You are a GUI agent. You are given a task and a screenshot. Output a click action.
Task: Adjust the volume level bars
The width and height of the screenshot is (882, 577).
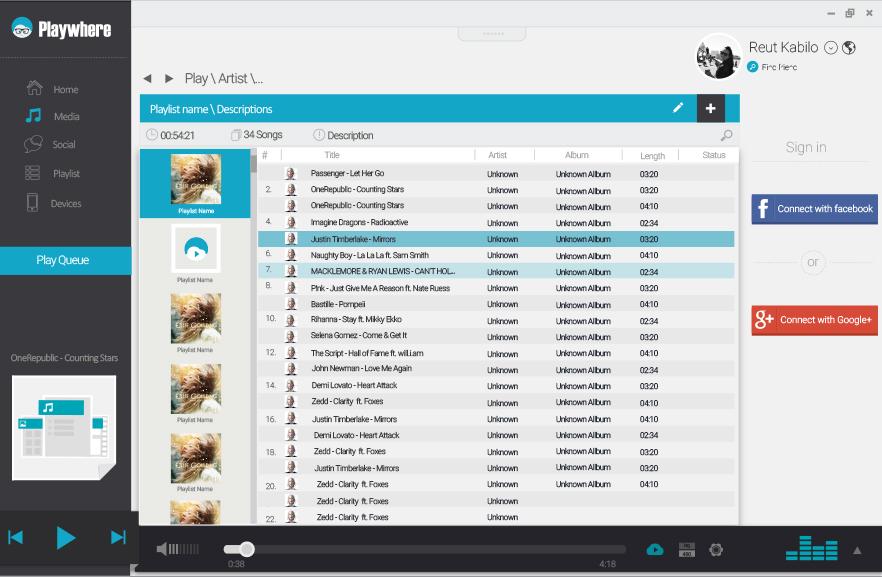click(x=184, y=549)
